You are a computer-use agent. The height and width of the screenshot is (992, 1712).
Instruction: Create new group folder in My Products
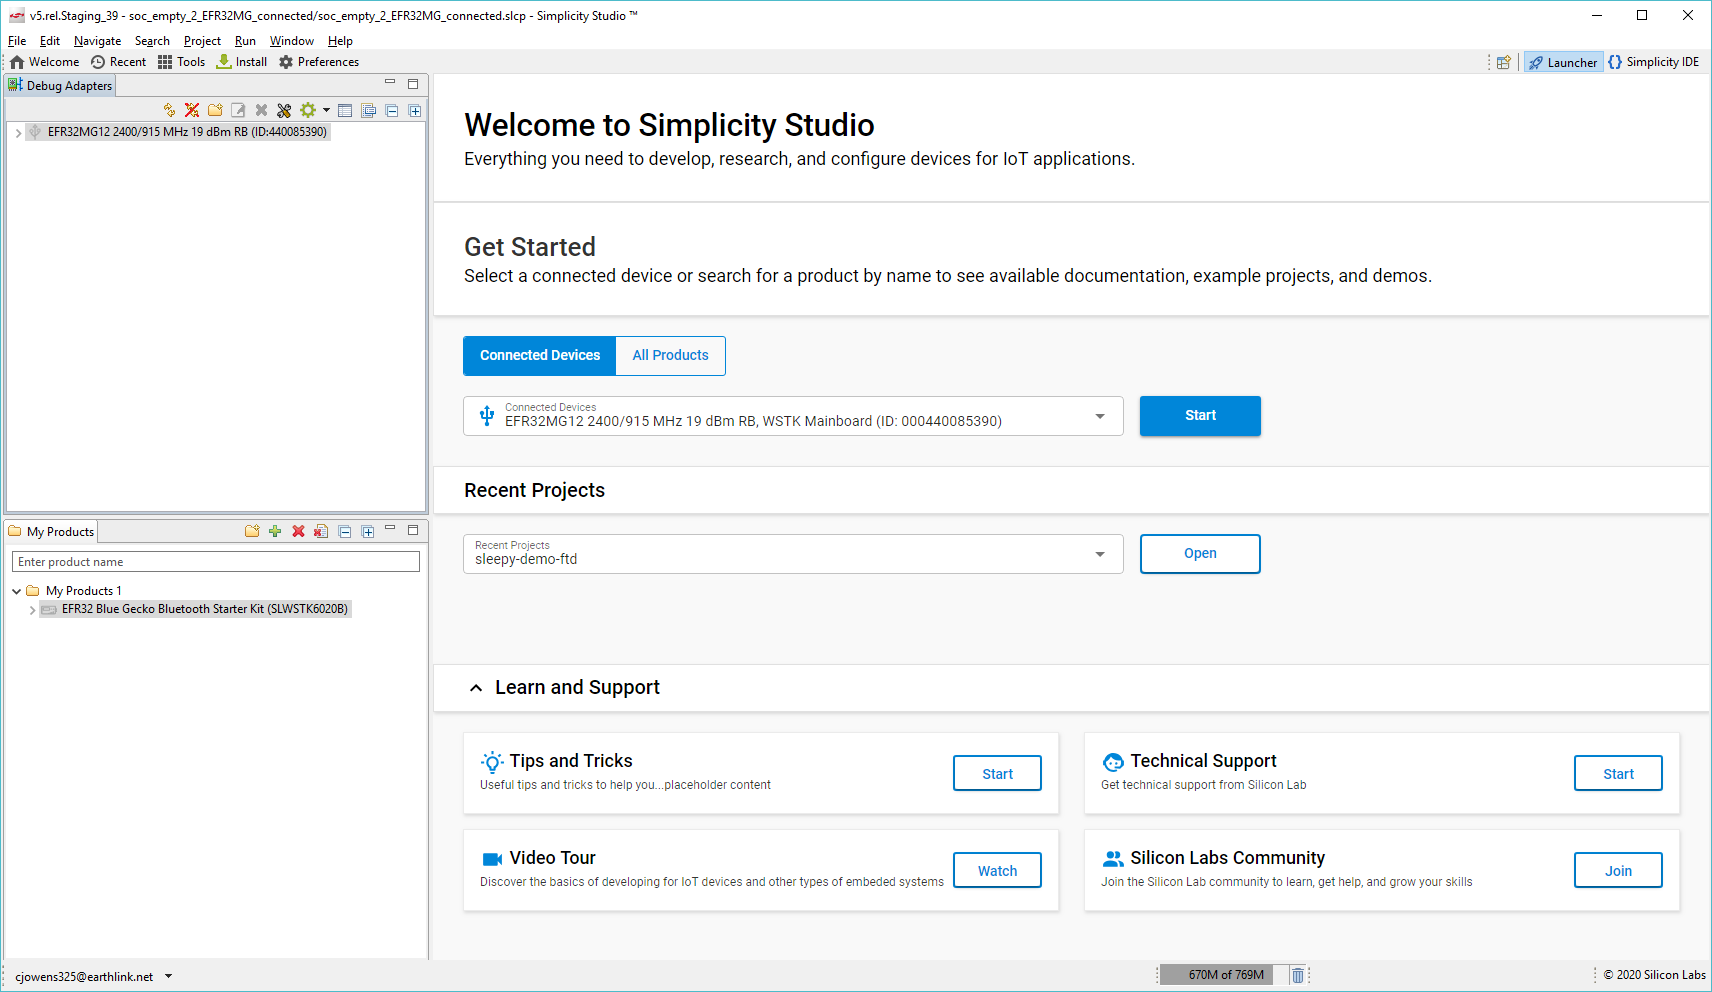pyautogui.click(x=252, y=531)
